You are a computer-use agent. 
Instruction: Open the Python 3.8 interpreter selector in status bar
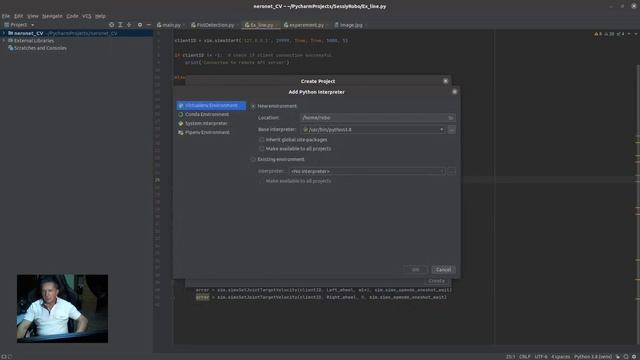tap(593, 356)
